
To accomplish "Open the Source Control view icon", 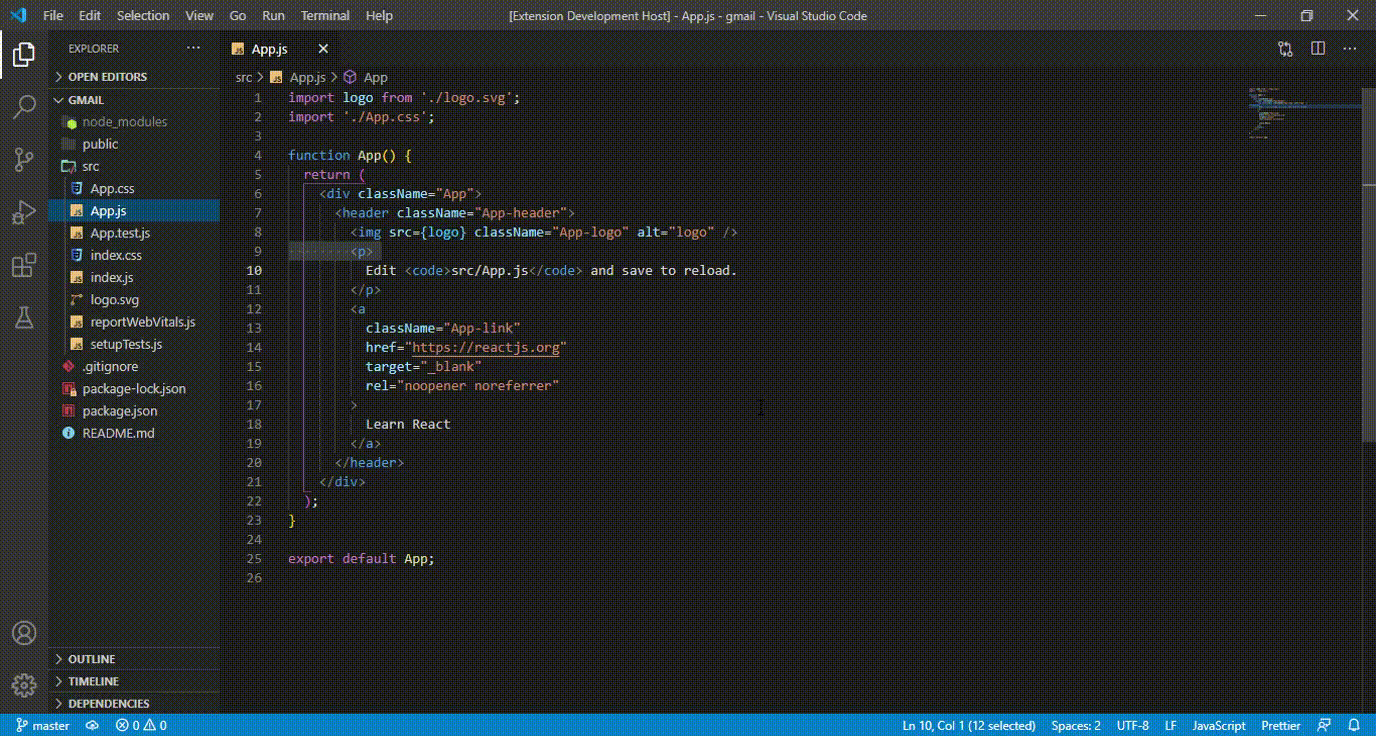I will [x=24, y=160].
